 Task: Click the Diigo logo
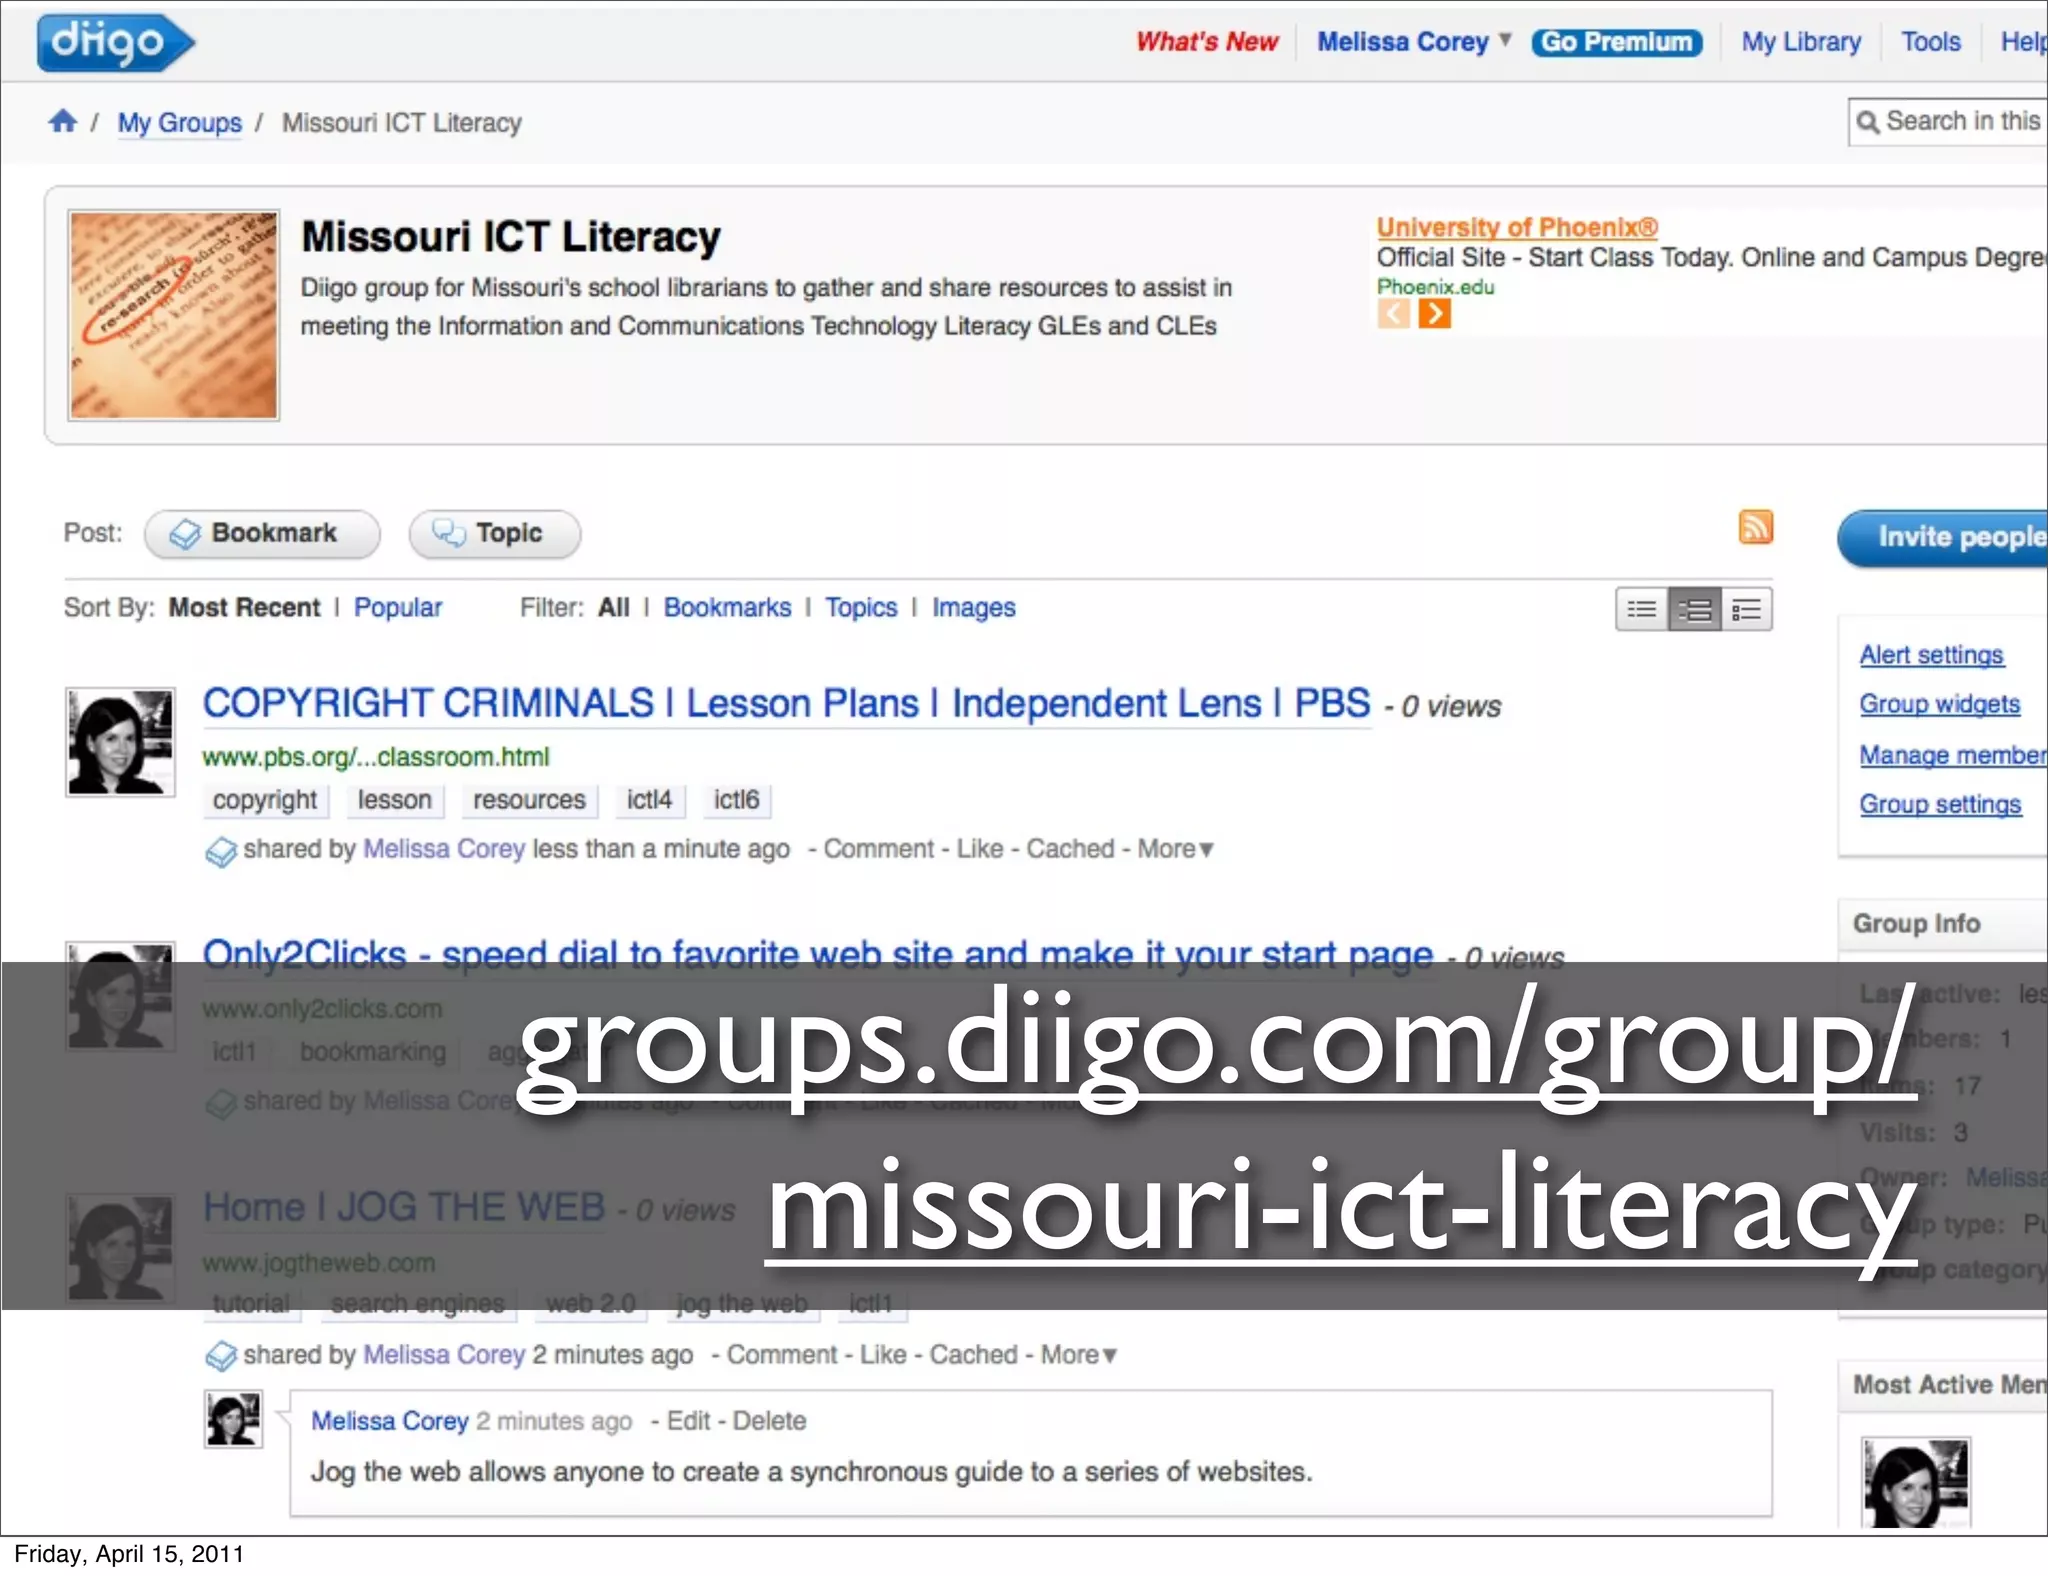point(116,43)
